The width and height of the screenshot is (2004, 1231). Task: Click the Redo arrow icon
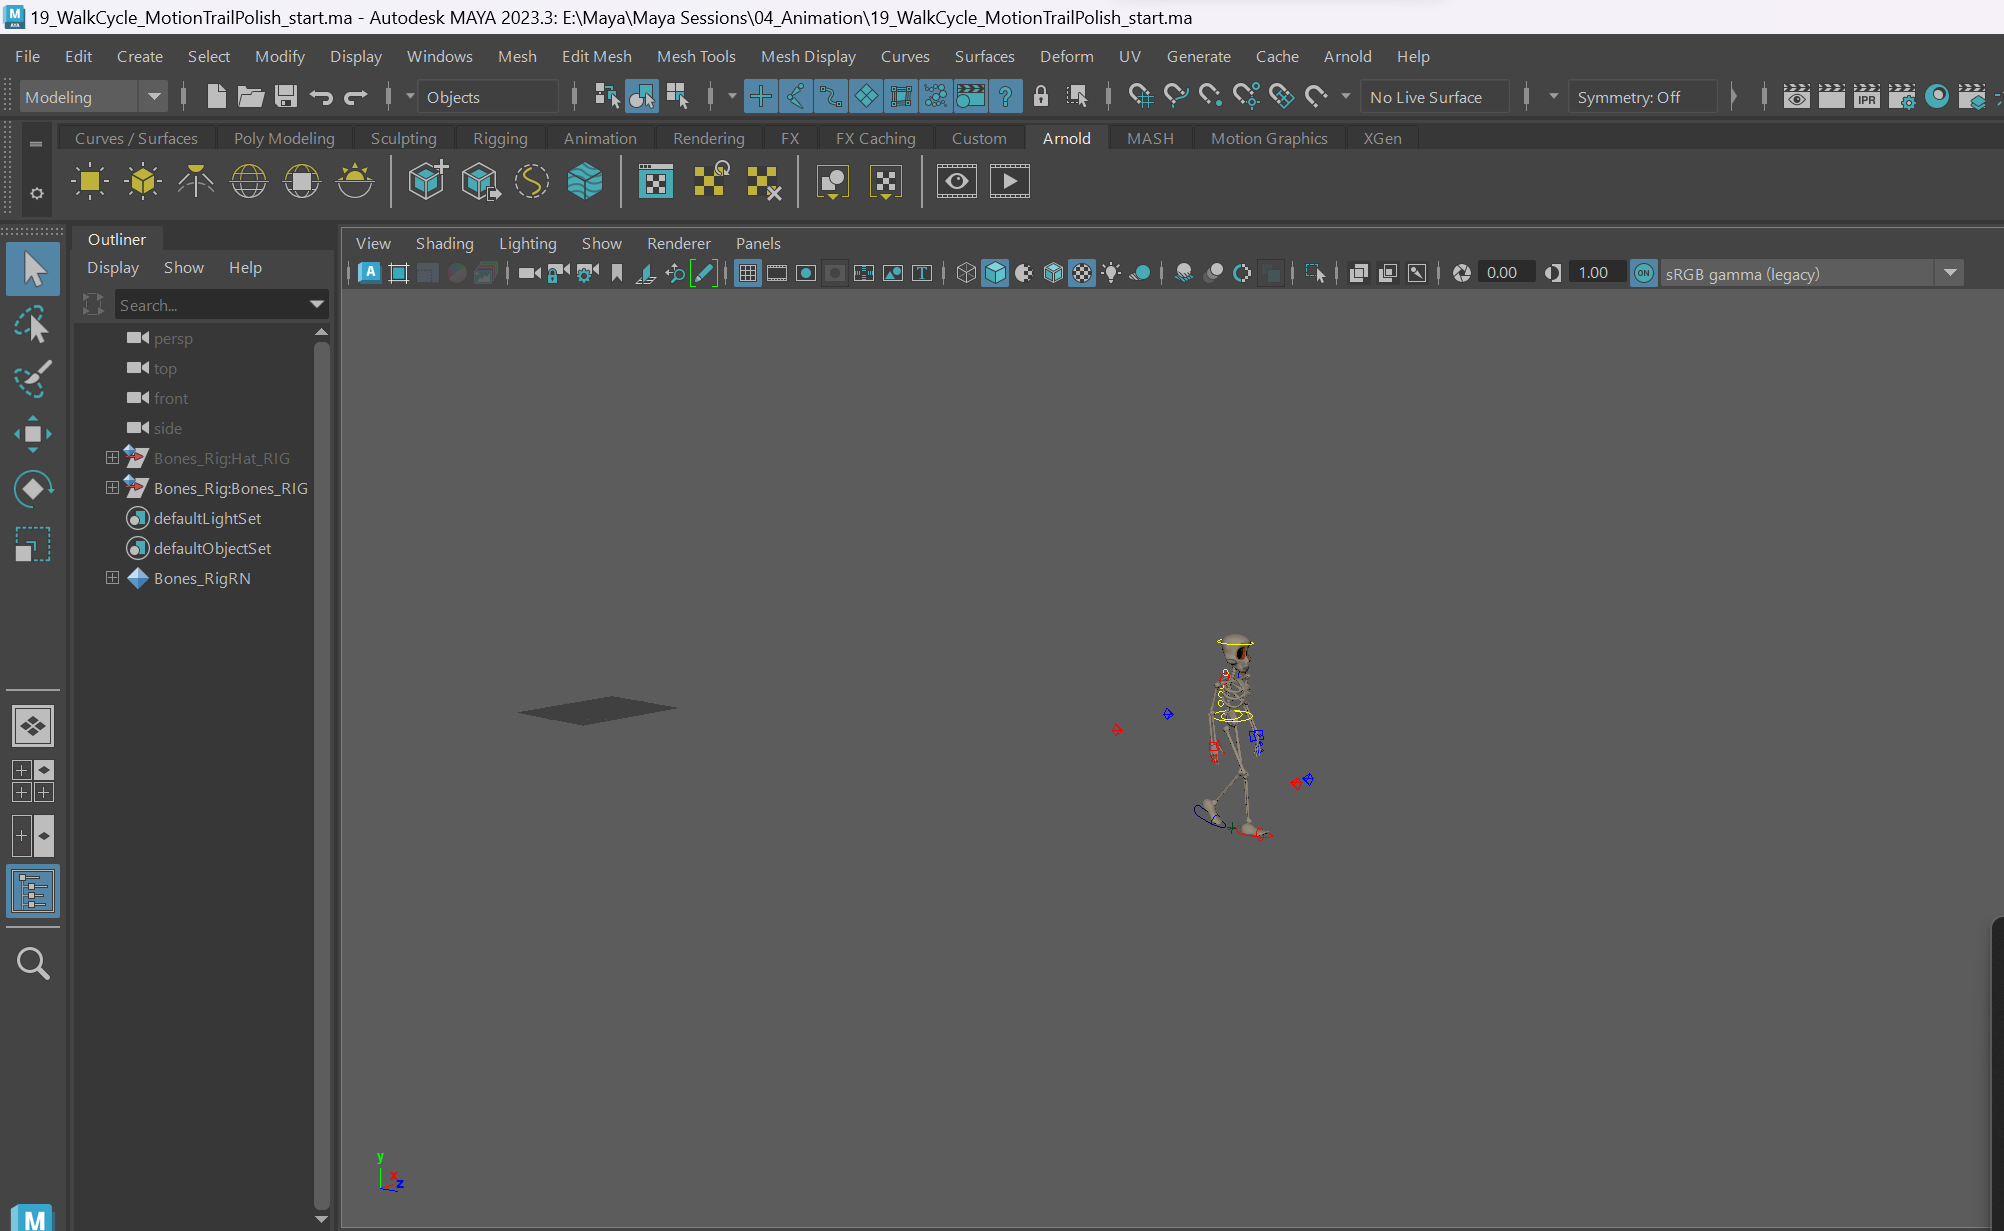[356, 97]
